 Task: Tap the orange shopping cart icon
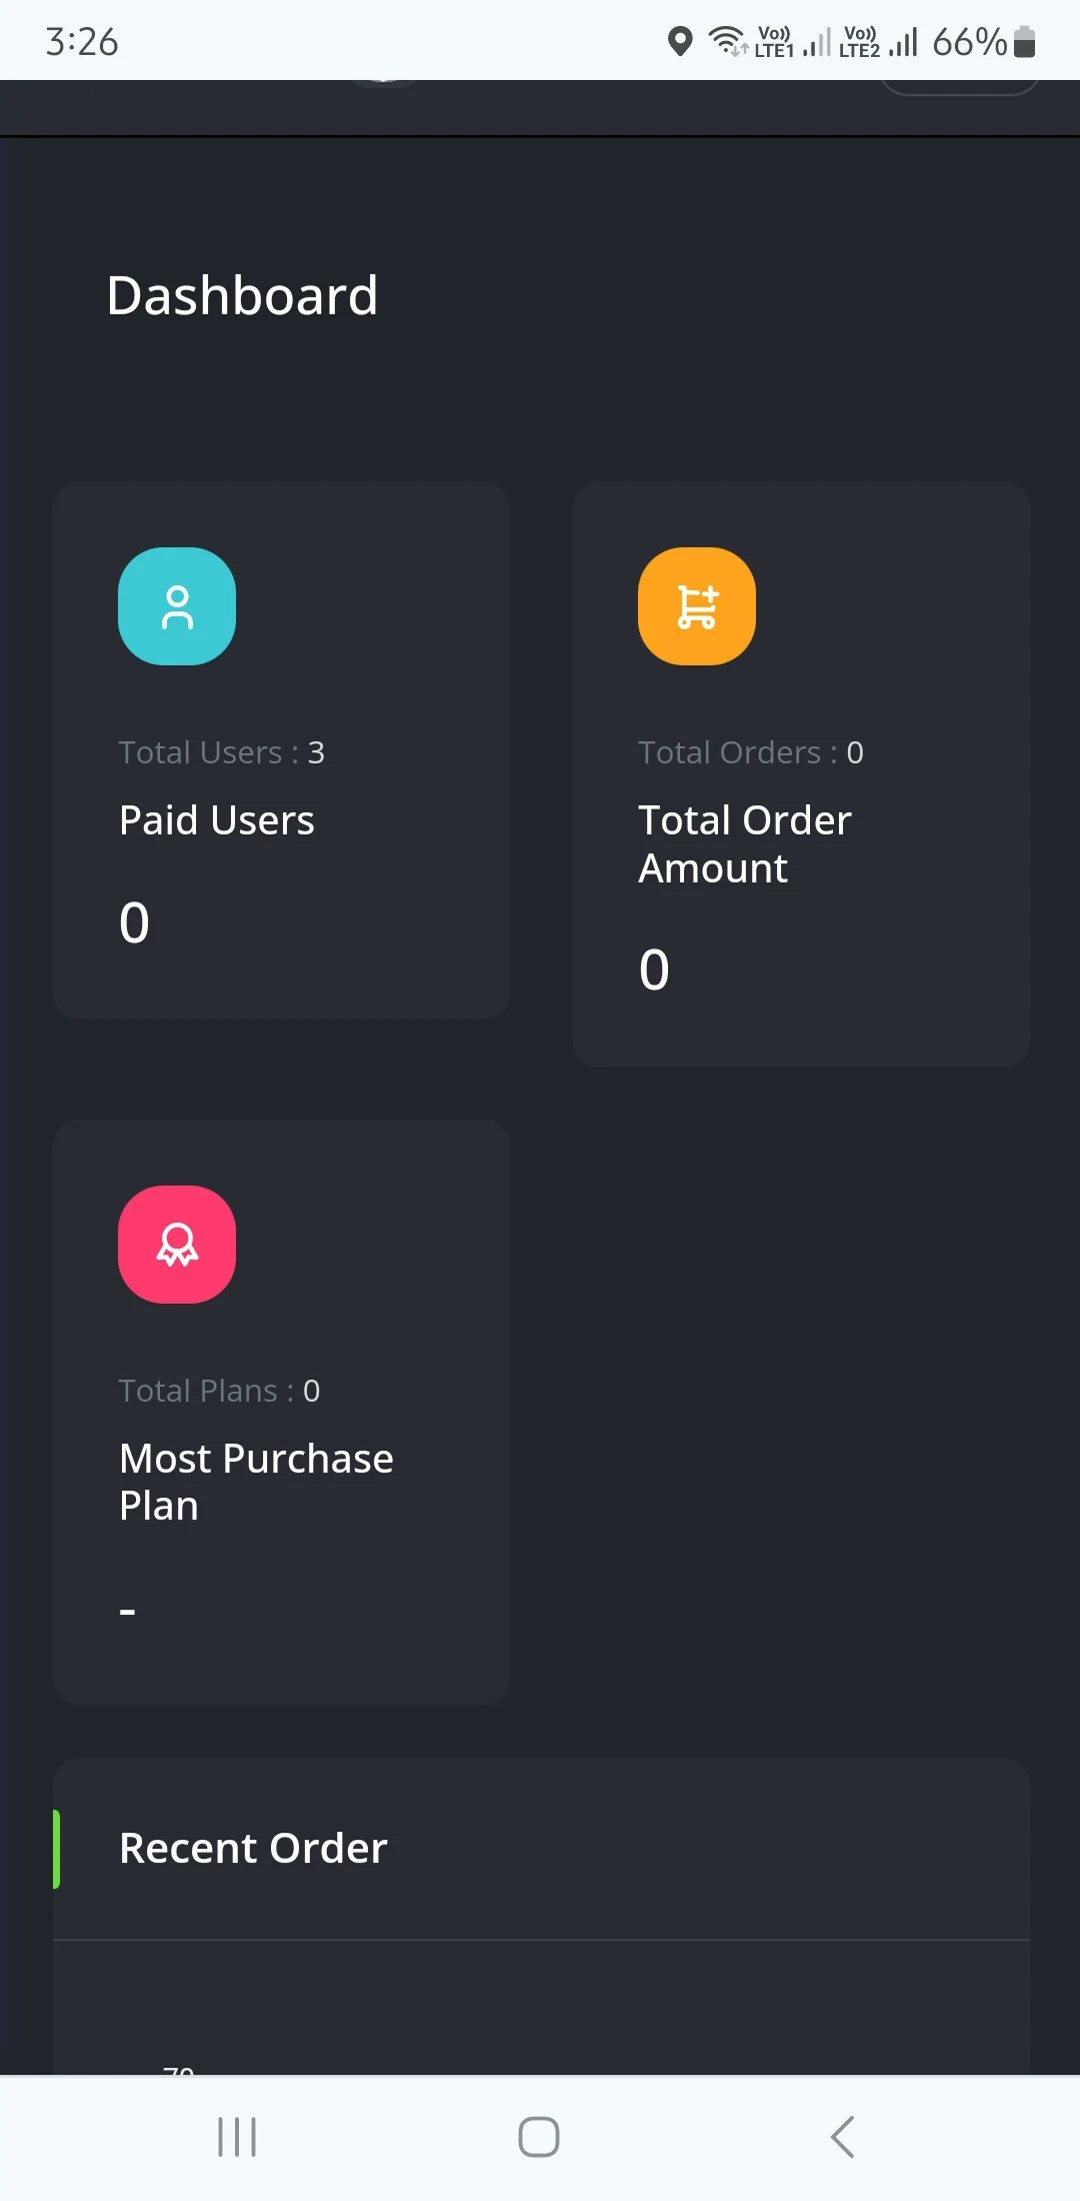(x=697, y=605)
